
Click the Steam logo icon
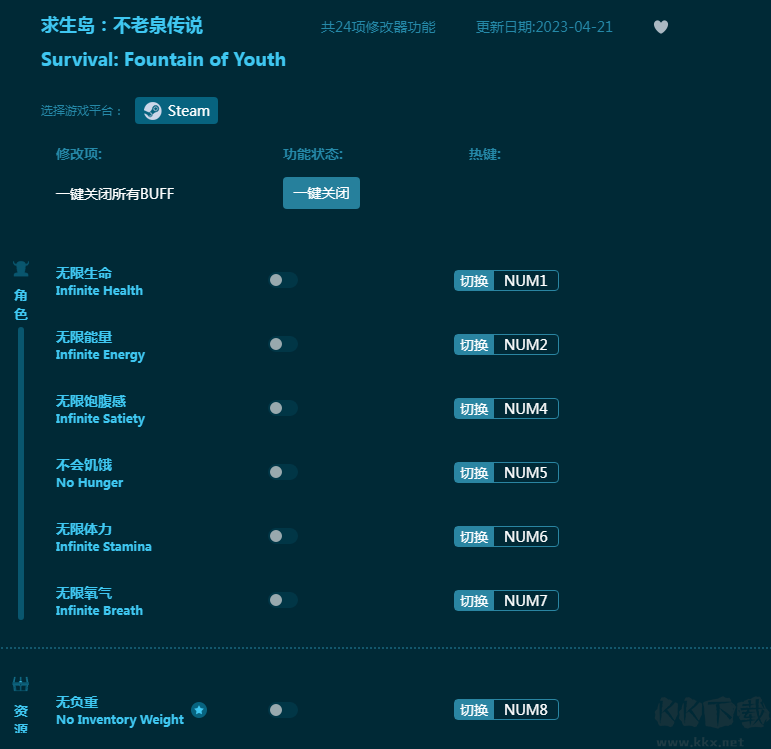[x=152, y=111]
